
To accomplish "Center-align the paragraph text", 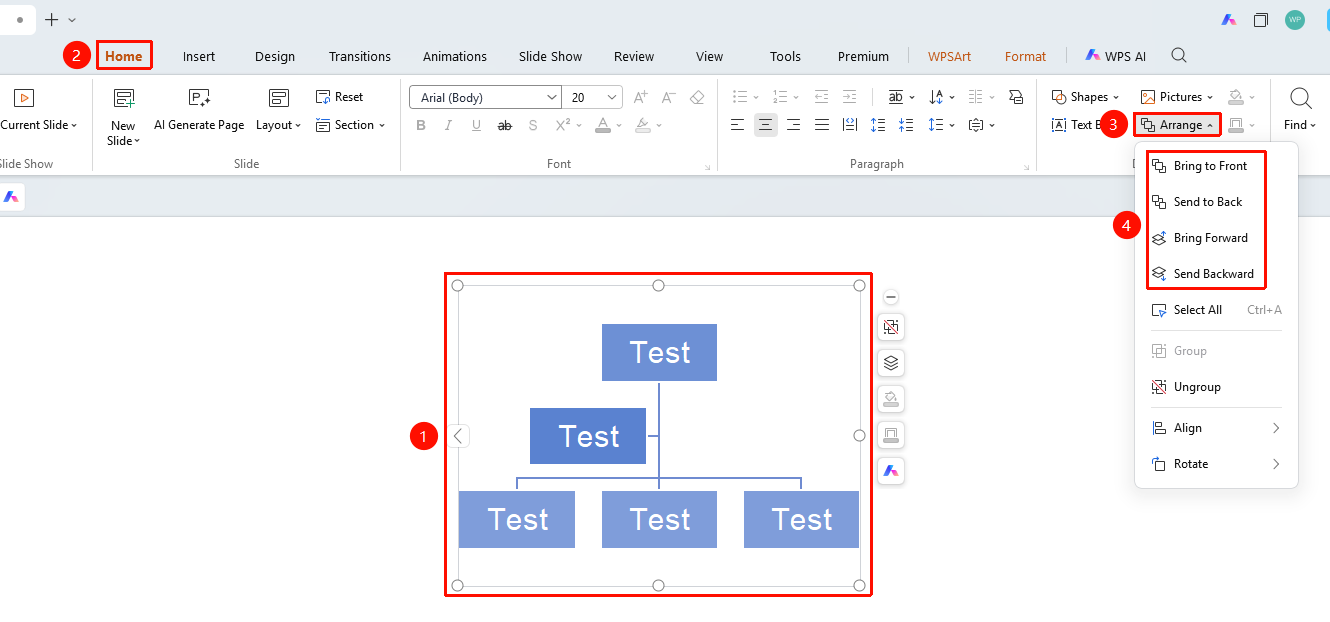I will pyautogui.click(x=765, y=125).
